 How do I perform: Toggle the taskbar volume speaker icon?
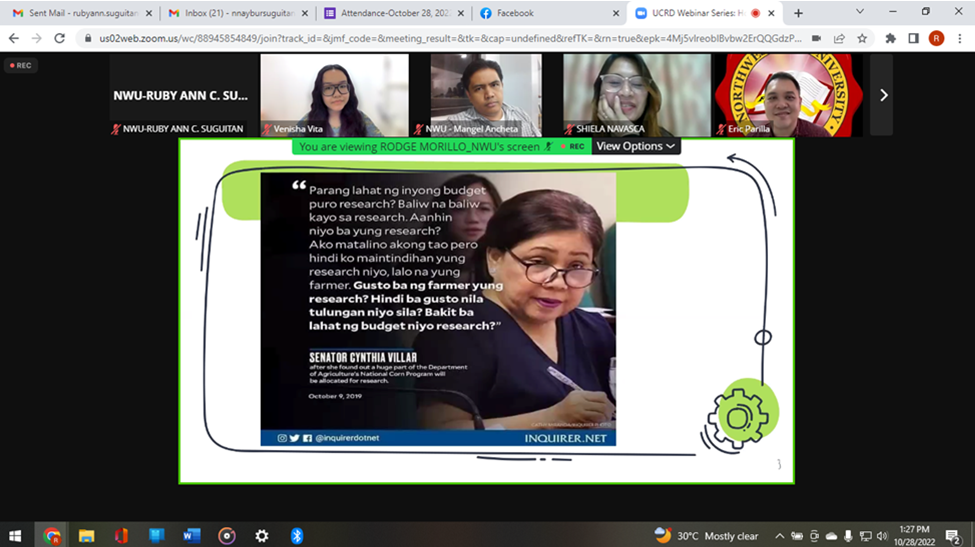pyautogui.click(x=882, y=536)
